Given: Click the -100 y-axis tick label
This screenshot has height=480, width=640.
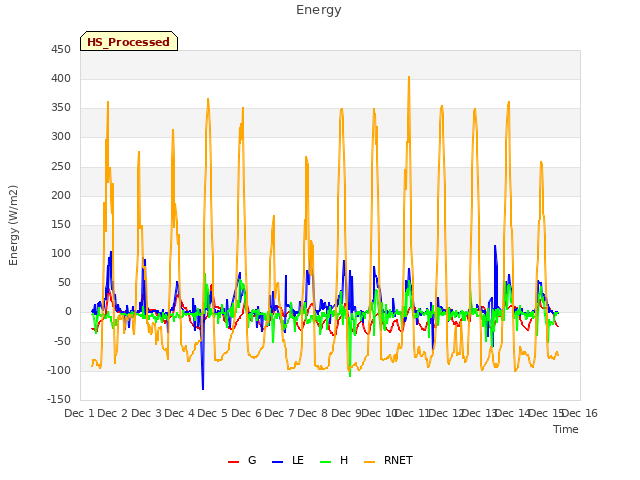Looking at the screenshot, I should point(59,371).
